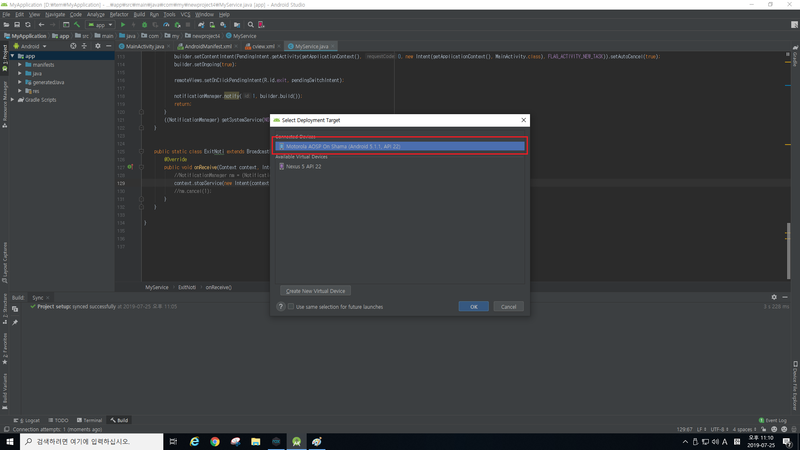Open the Project Structure icon
Viewport: 800px width, 450px height.
click(x=237, y=24)
